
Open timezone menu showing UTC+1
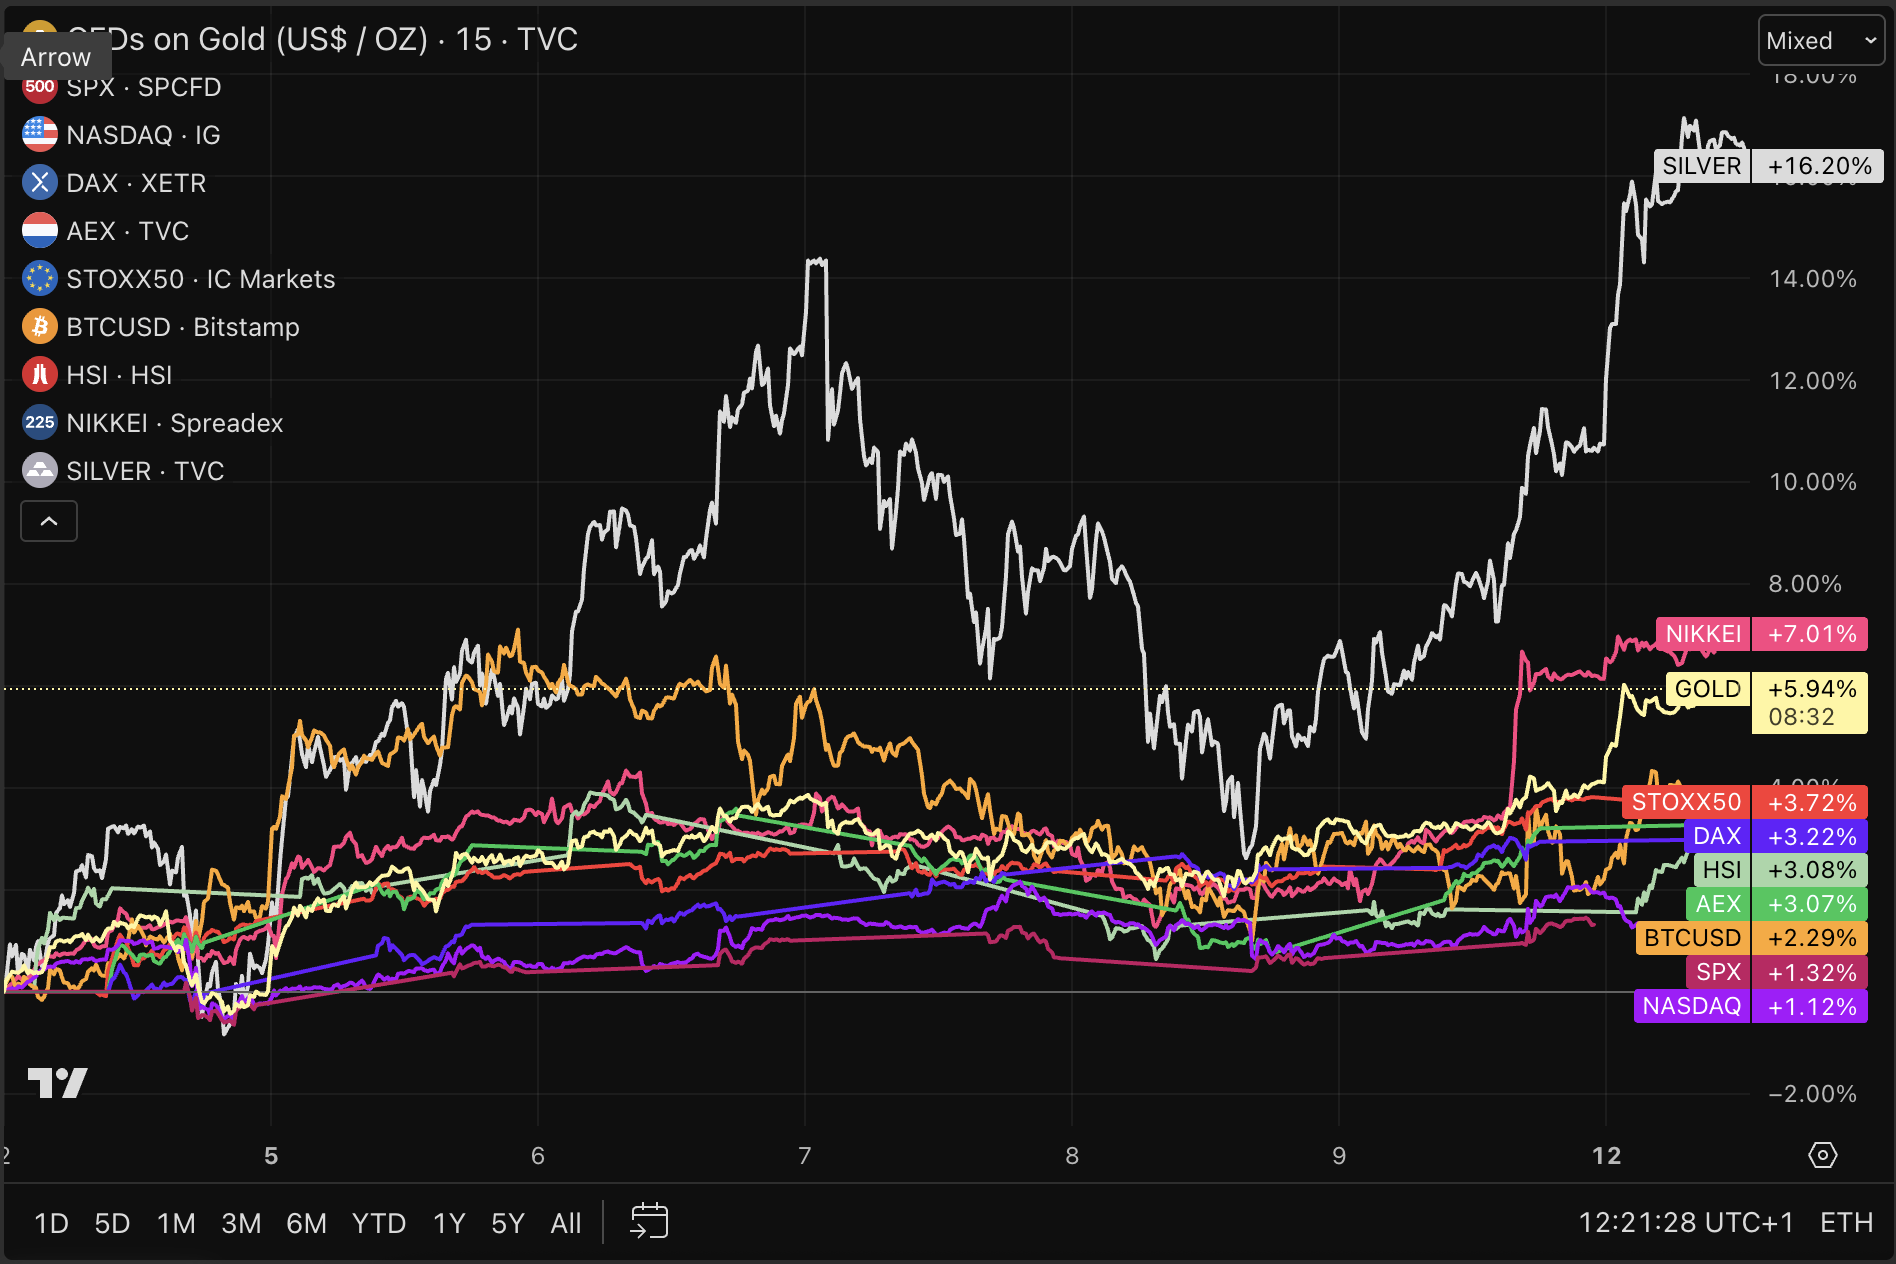coord(1685,1223)
